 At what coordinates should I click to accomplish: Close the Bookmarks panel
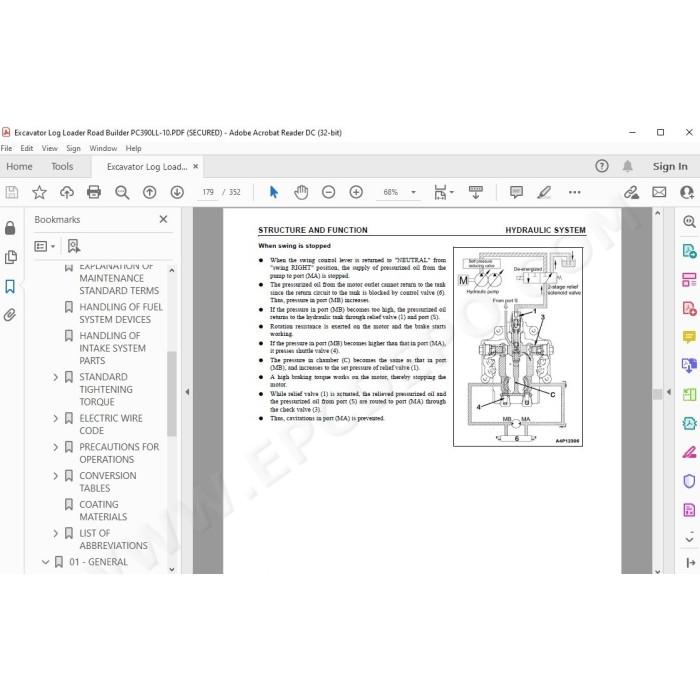163,219
